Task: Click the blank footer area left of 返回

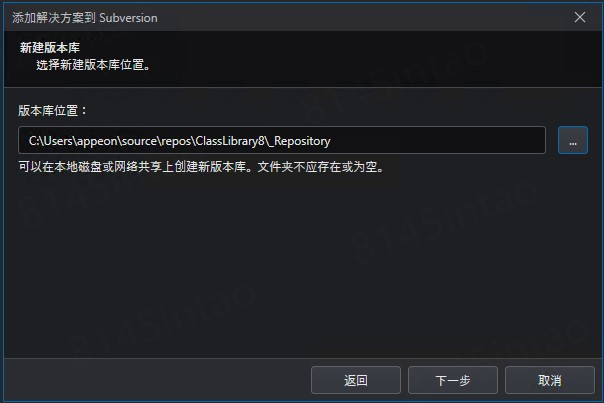Action: pos(157,380)
